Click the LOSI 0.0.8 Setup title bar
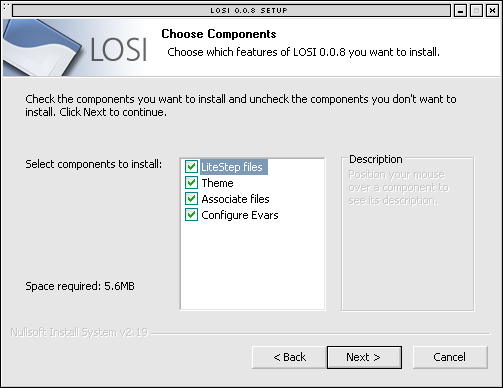This screenshot has height=388, width=503. point(231,10)
